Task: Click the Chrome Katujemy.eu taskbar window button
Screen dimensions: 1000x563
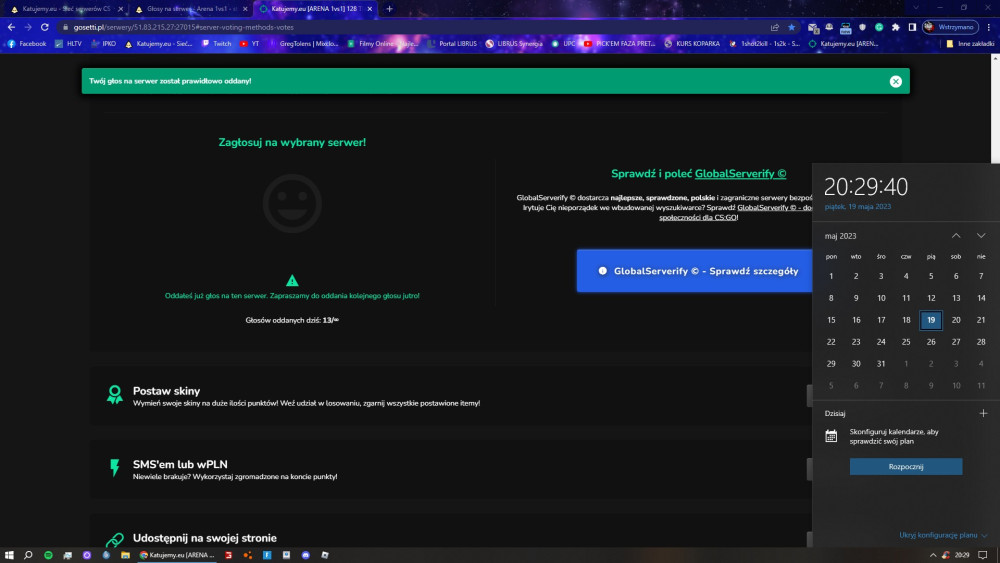Action: tap(177, 555)
